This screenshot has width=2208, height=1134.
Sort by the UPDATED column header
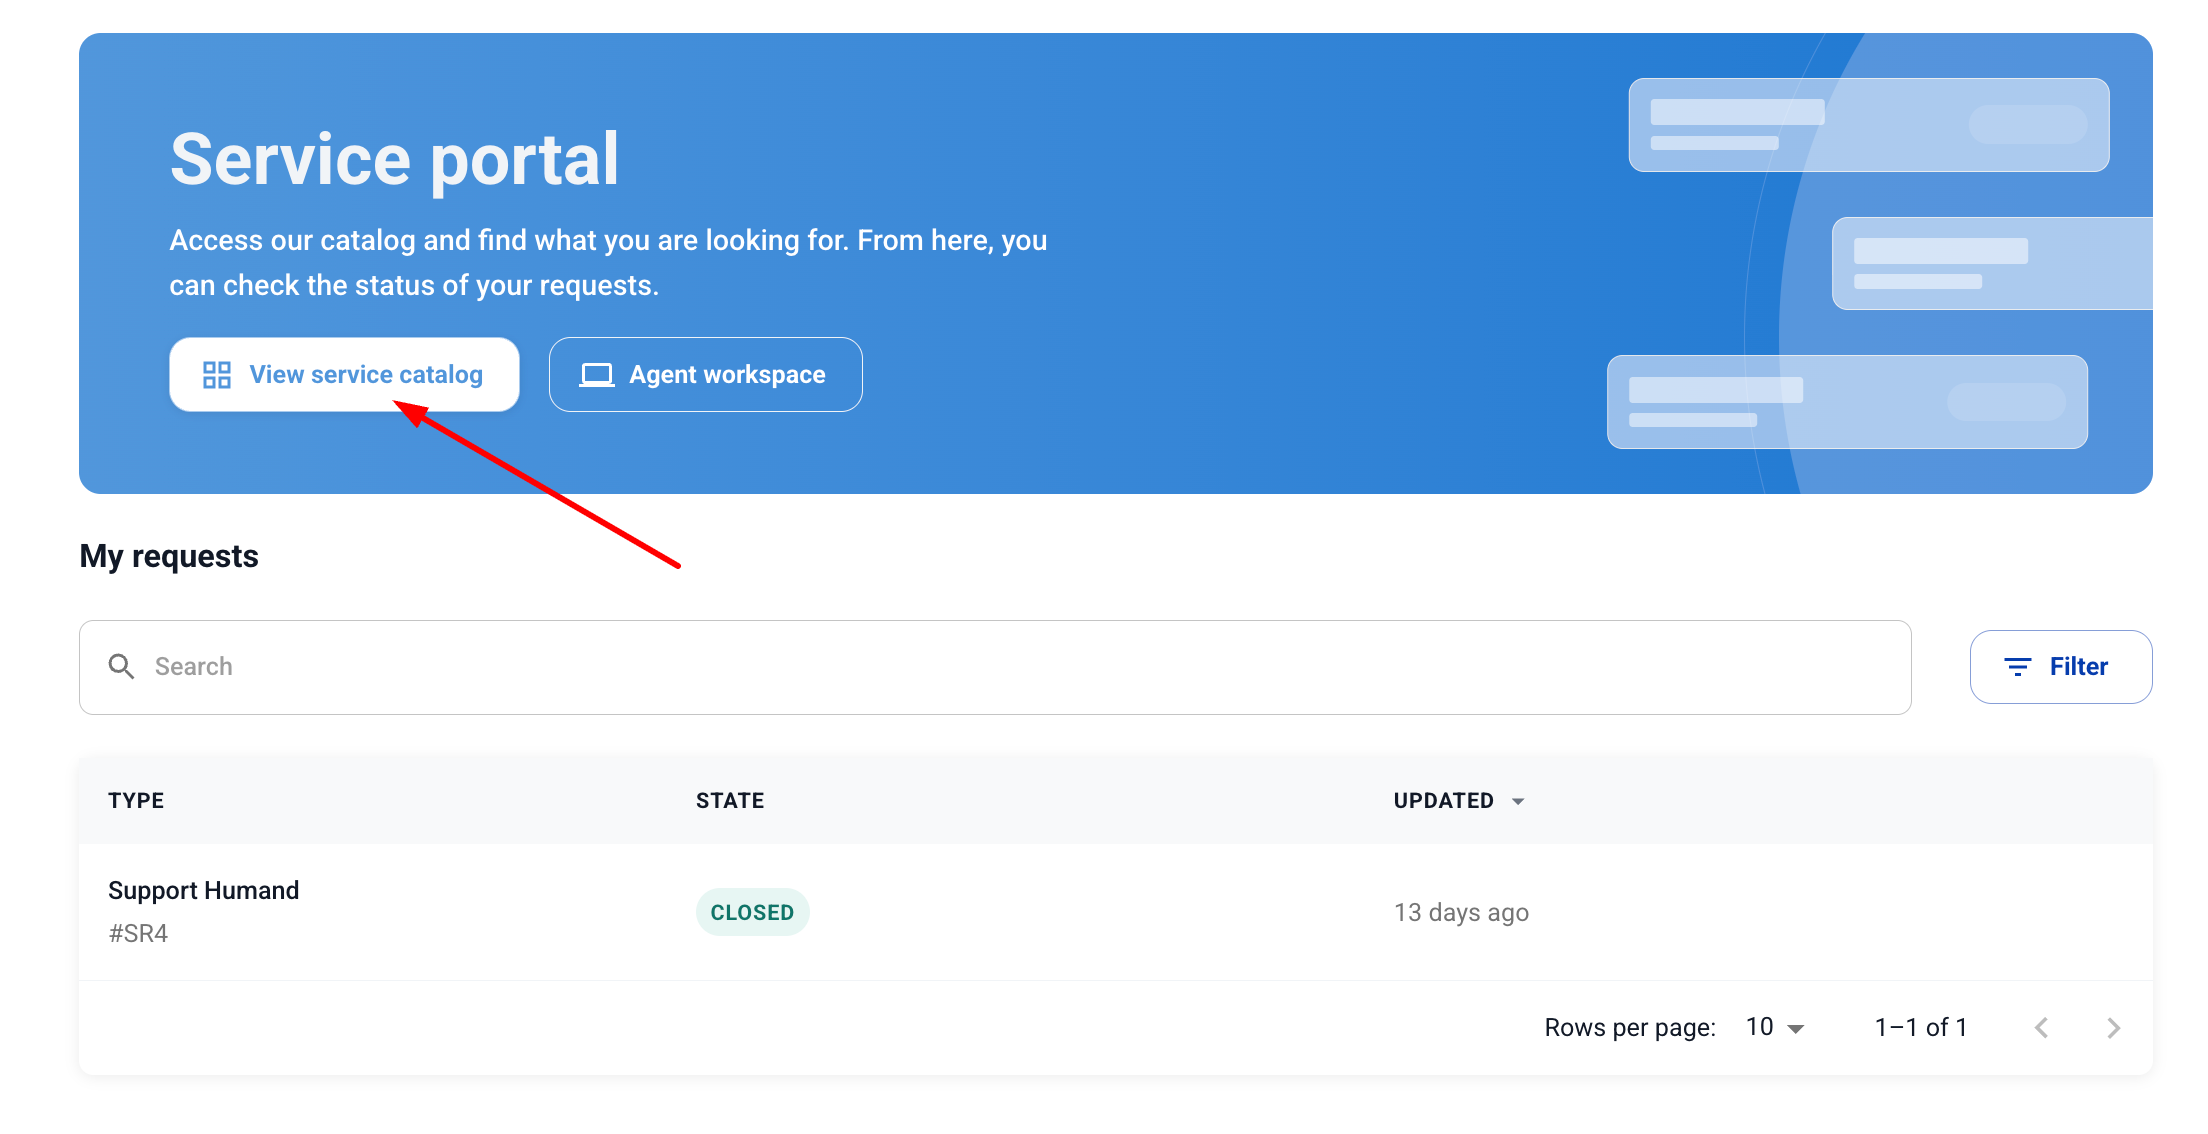coord(1443,801)
